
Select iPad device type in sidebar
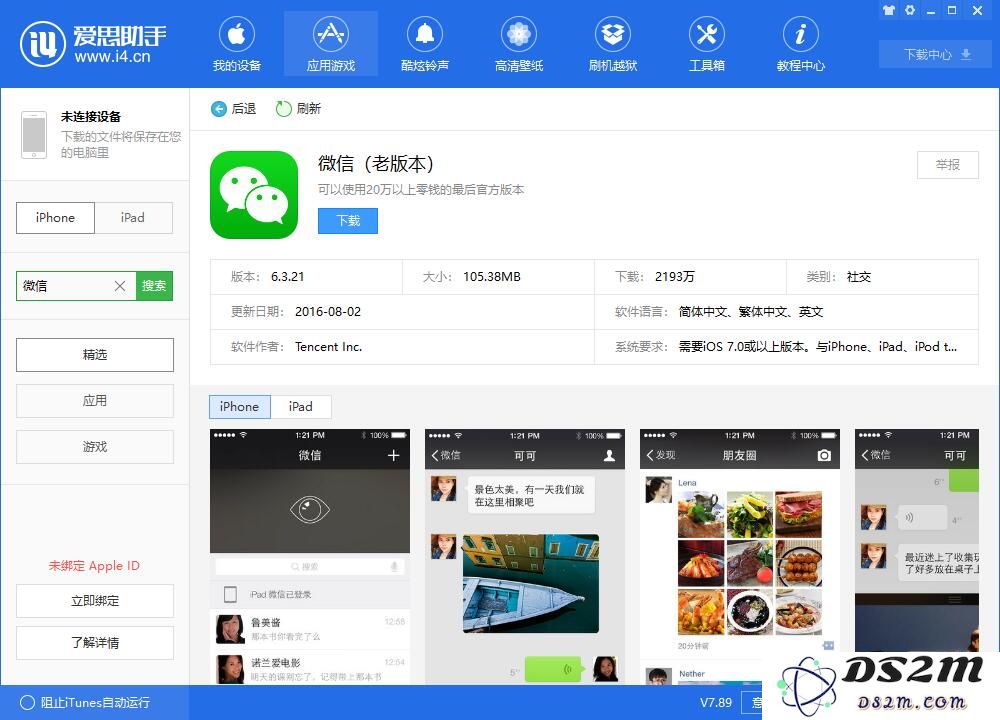point(133,217)
